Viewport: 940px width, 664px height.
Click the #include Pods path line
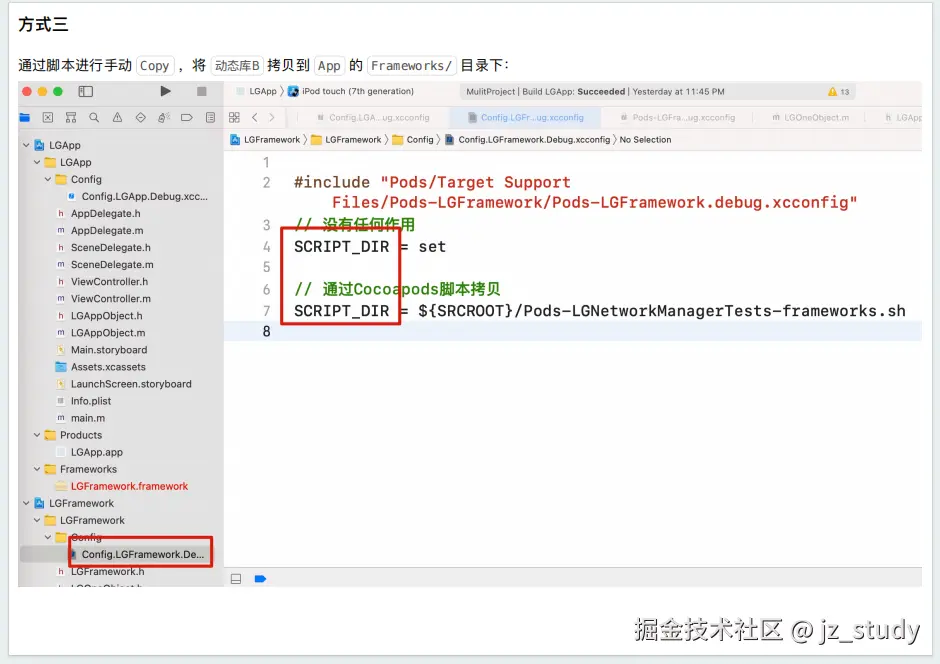click(x=576, y=192)
